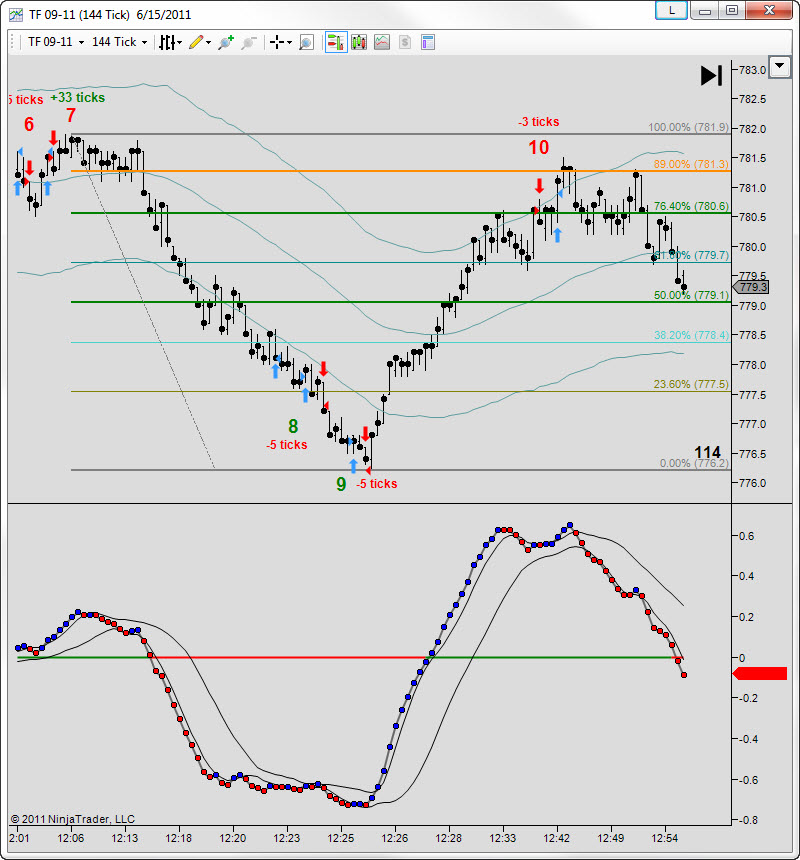Select the 100.00% (781.9) Fibonacci label
This screenshot has width=800, height=860.
click(x=688, y=127)
